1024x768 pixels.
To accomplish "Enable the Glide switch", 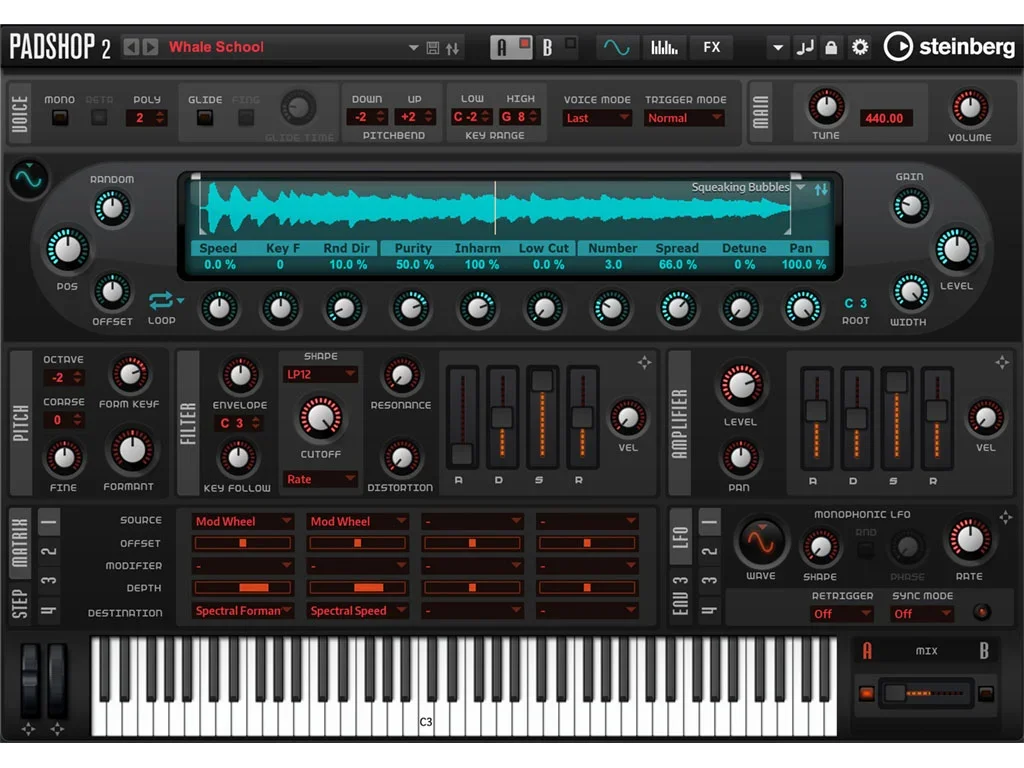I will point(204,118).
